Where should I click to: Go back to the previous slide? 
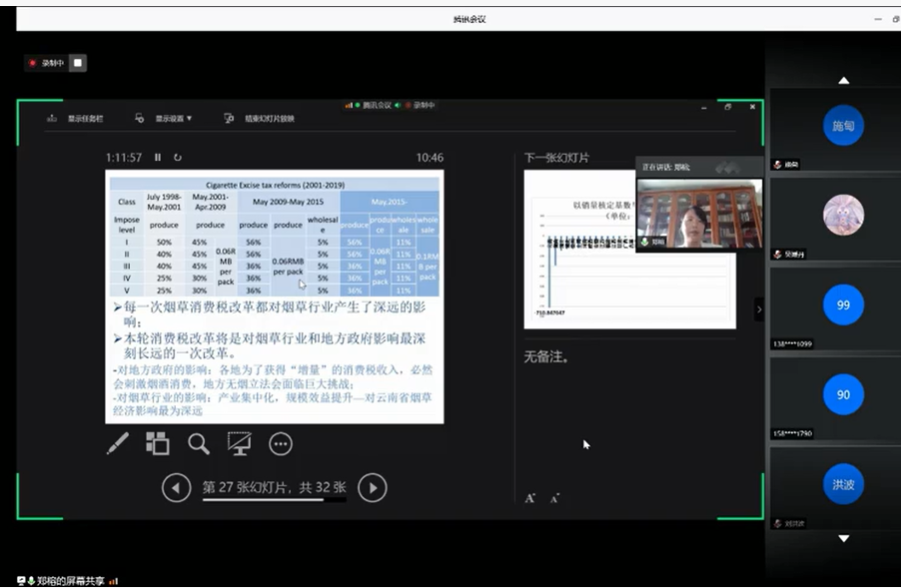click(176, 487)
